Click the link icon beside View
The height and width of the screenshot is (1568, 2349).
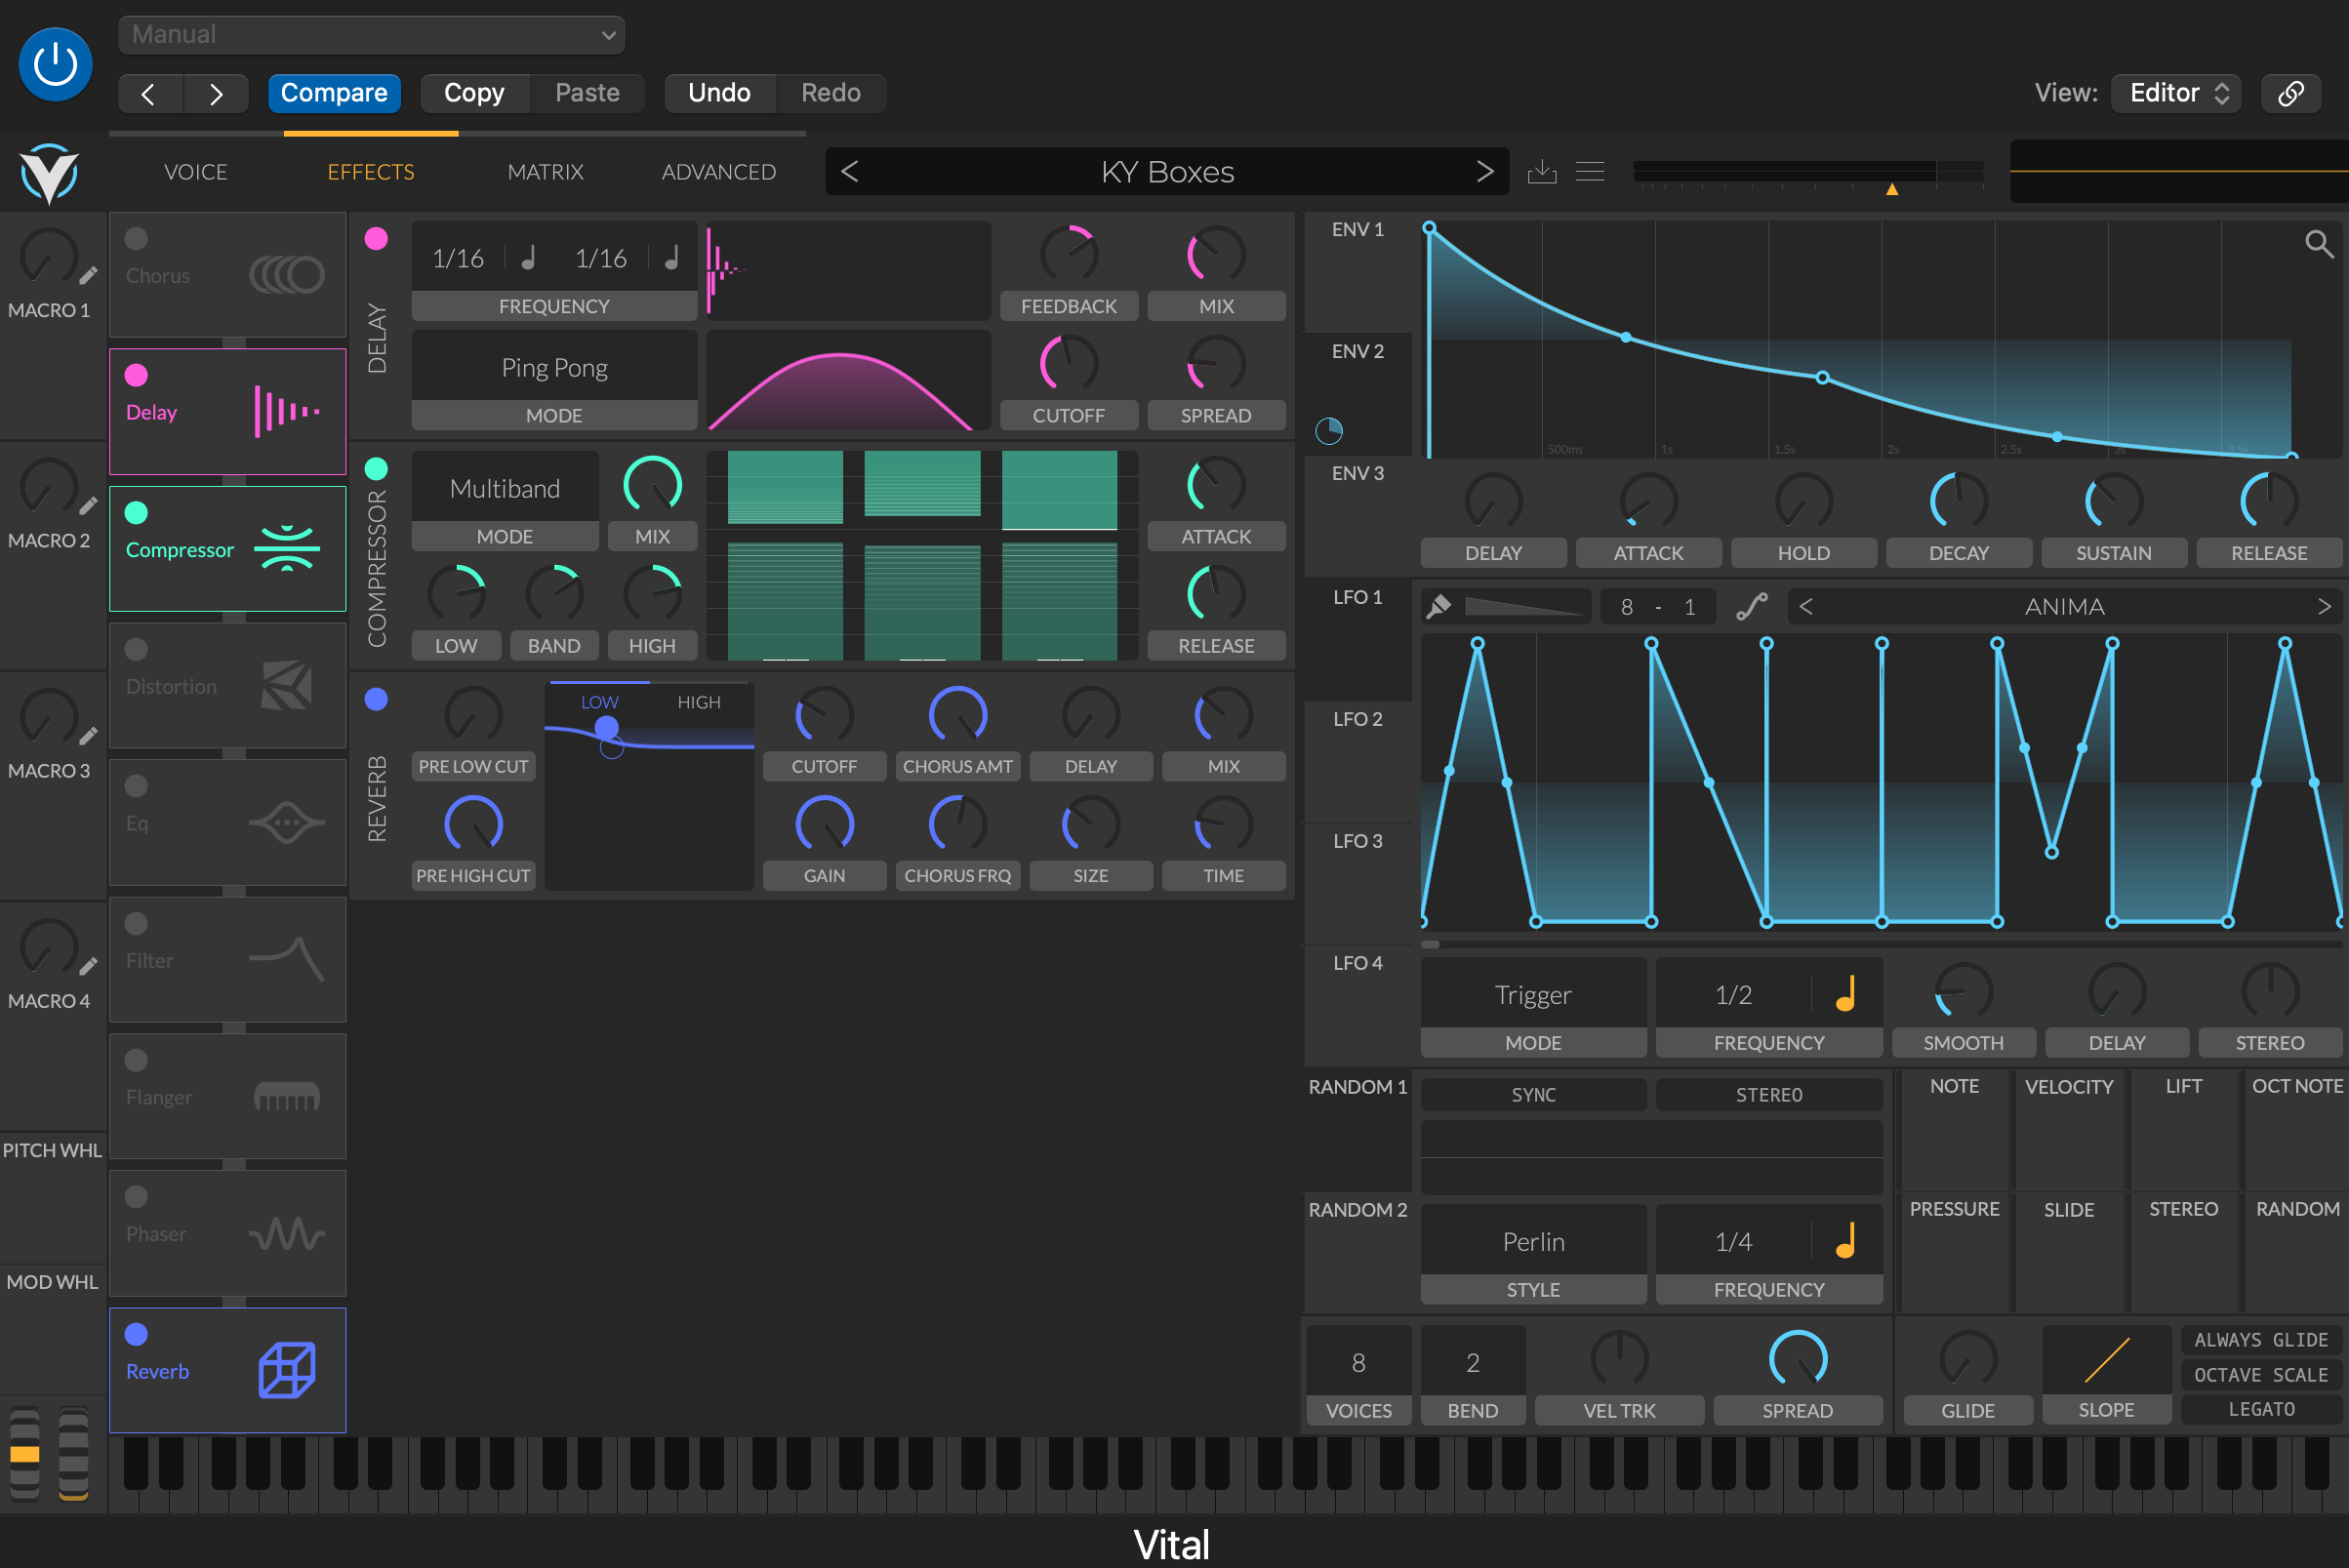[x=2290, y=93]
